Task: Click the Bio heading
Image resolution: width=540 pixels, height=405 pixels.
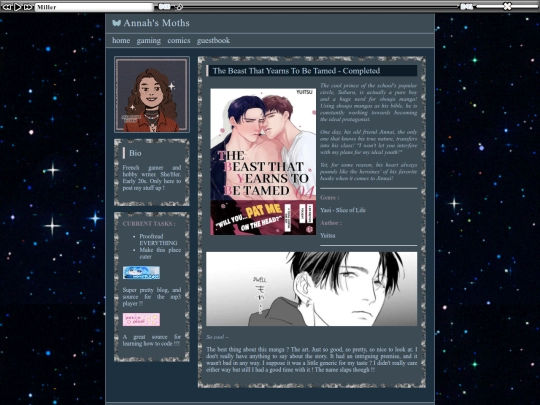Action: tap(135, 153)
